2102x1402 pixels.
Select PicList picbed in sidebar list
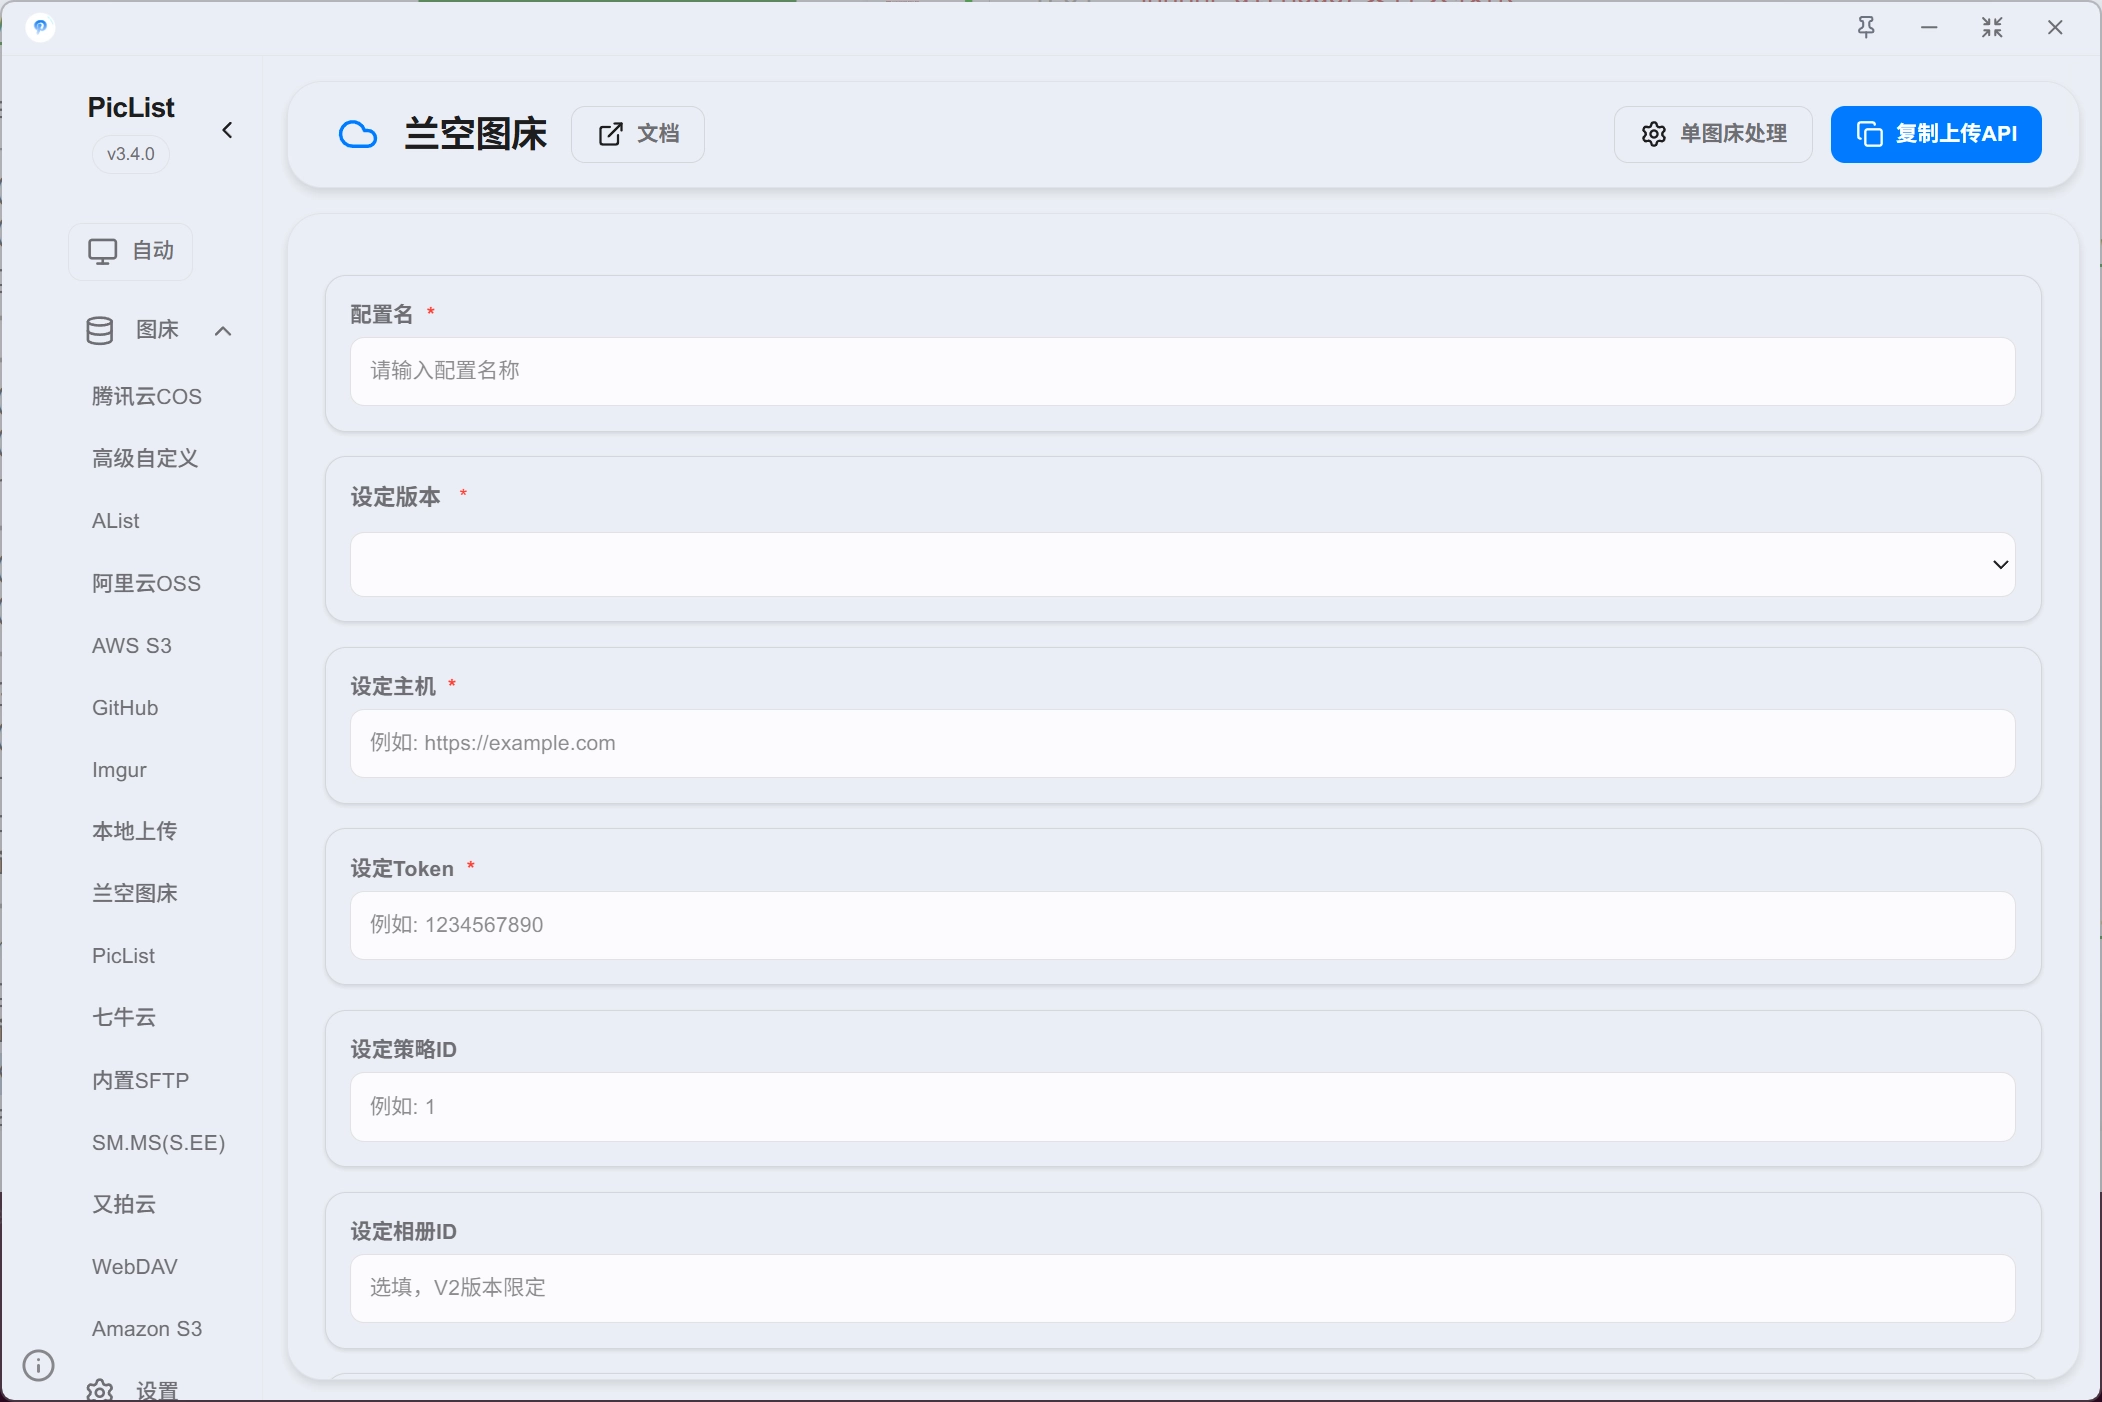[123, 955]
